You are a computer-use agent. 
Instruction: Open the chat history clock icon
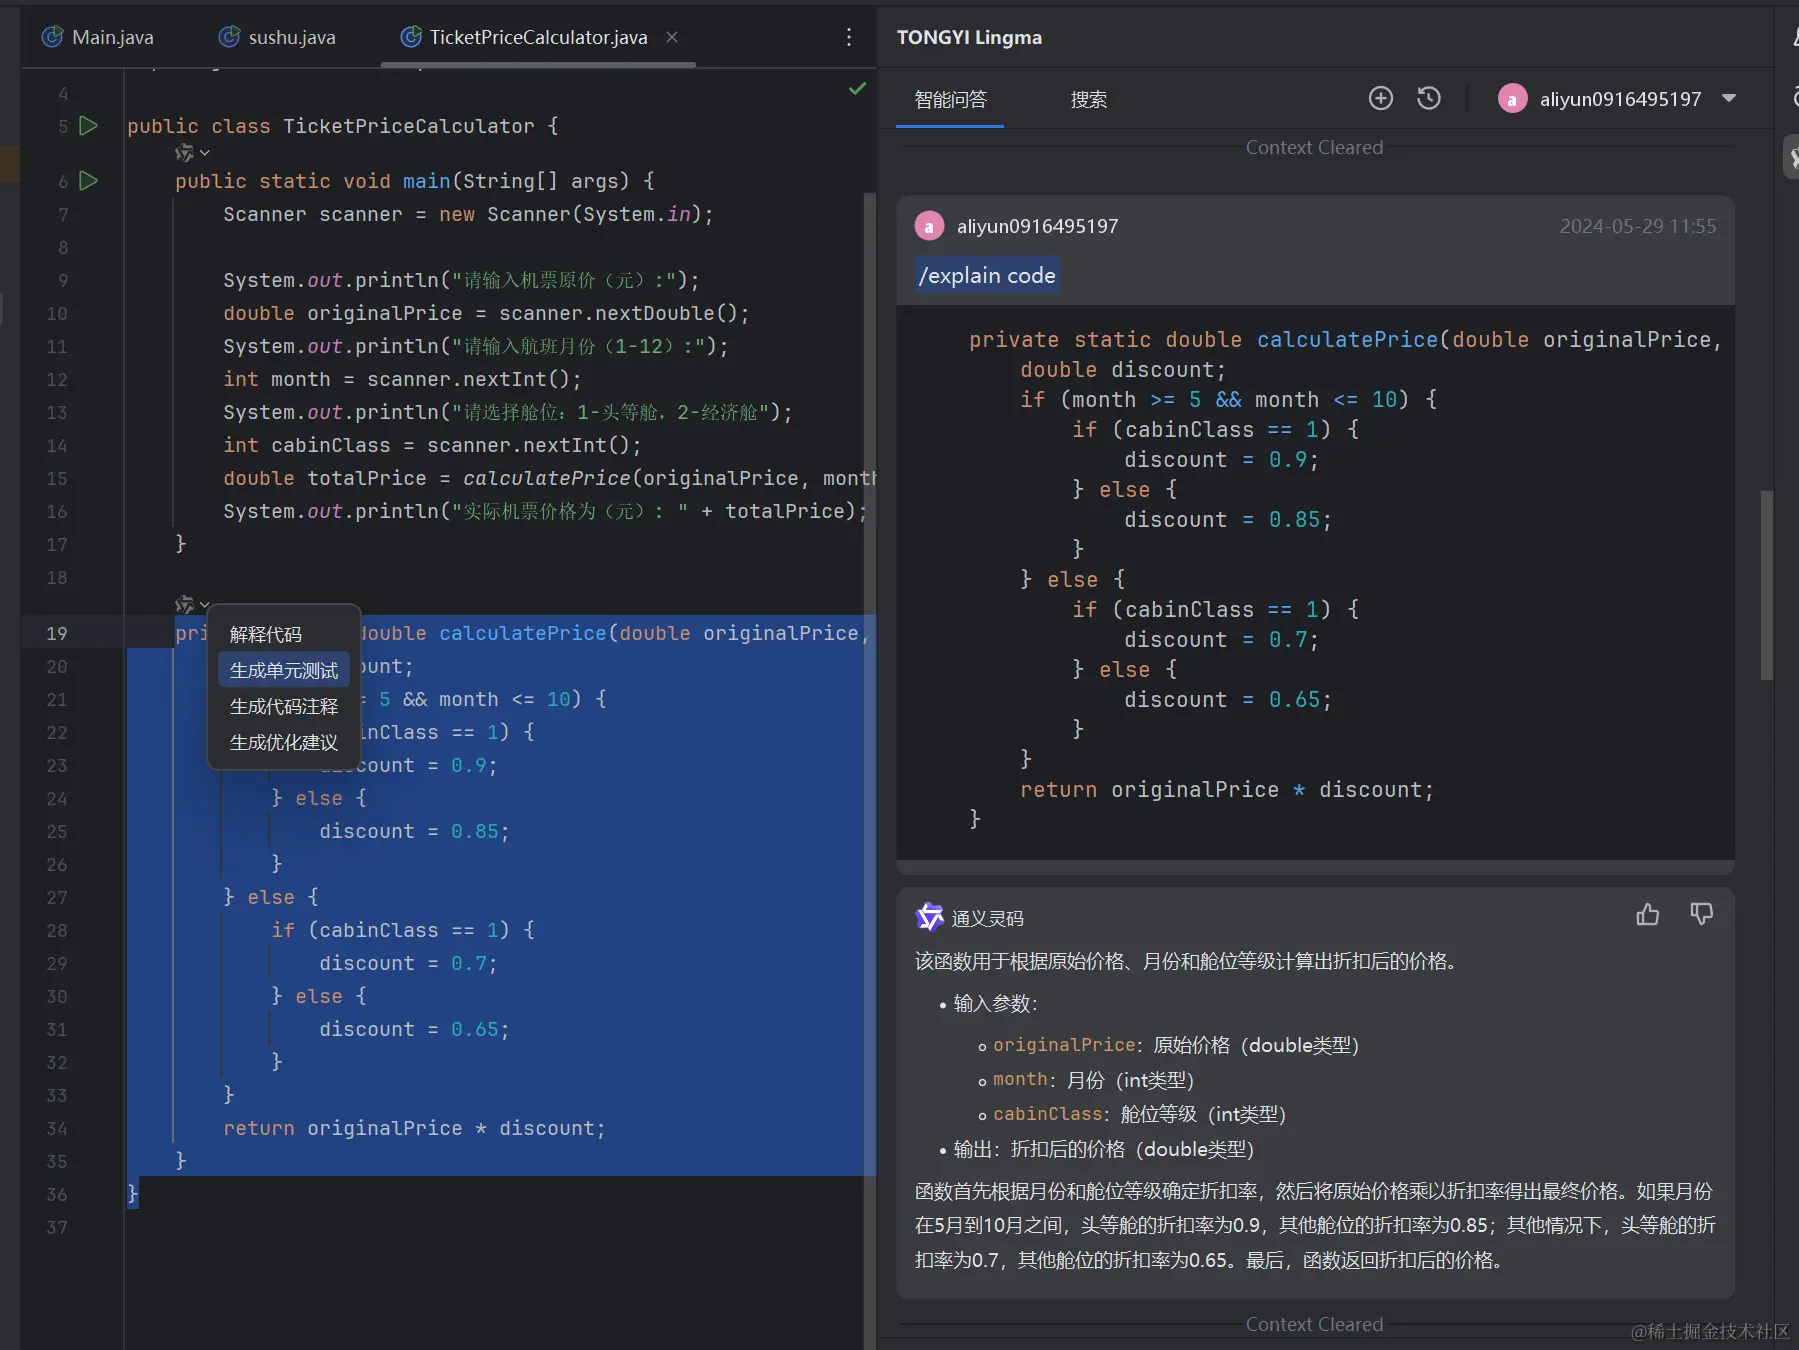(1429, 98)
